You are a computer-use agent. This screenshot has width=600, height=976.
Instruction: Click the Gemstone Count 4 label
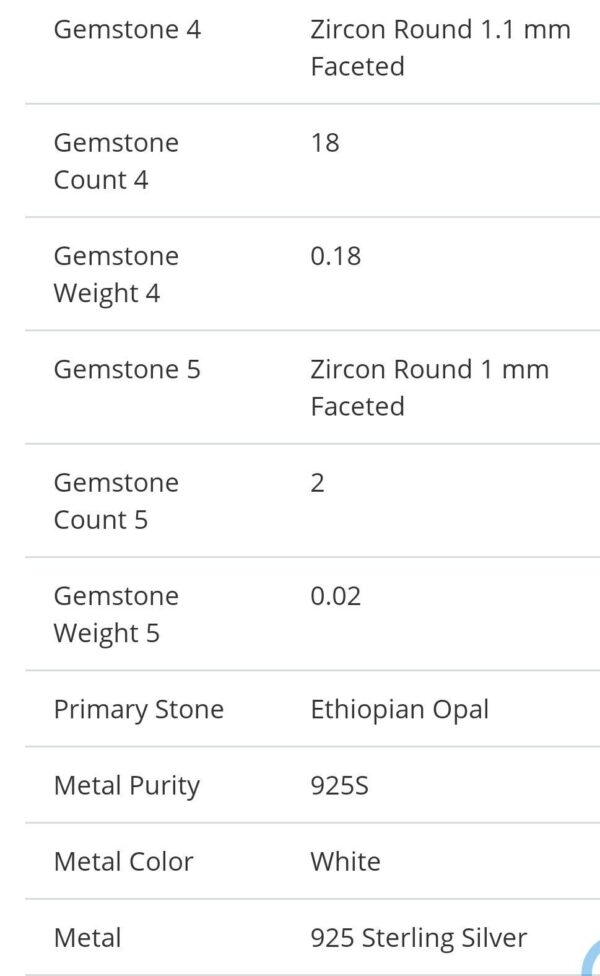pyautogui.click(x=116, y=161)
